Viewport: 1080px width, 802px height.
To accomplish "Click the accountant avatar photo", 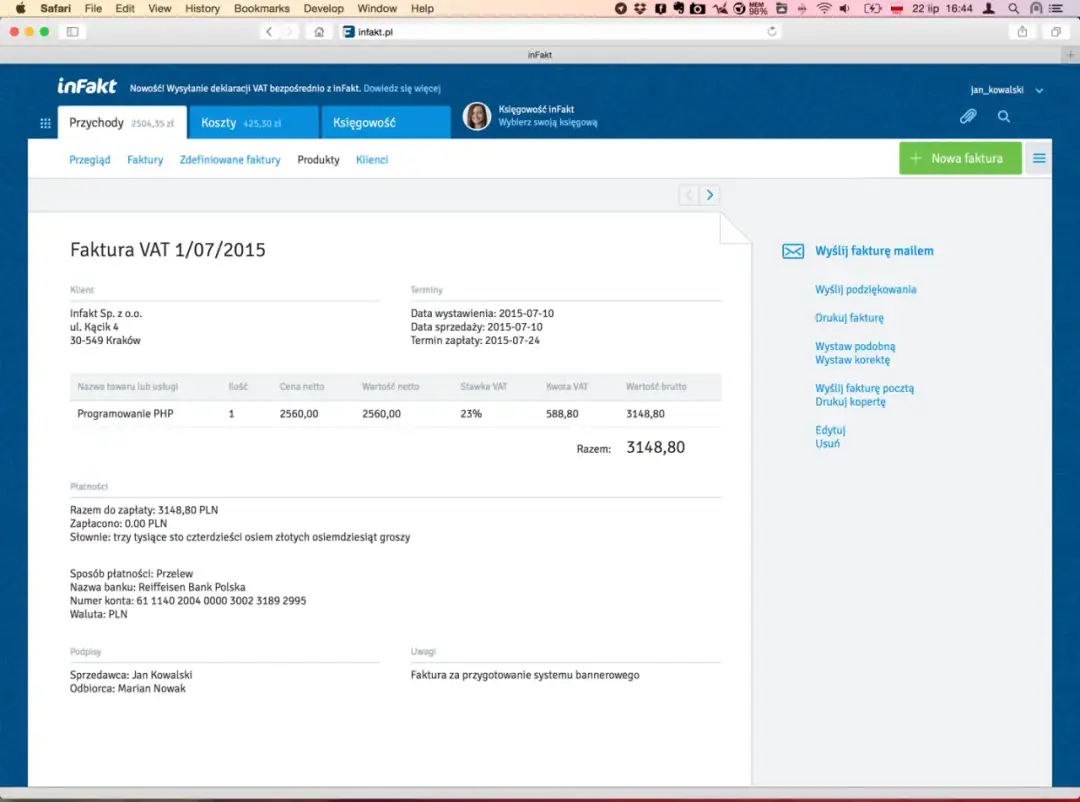I will (477, 116).
